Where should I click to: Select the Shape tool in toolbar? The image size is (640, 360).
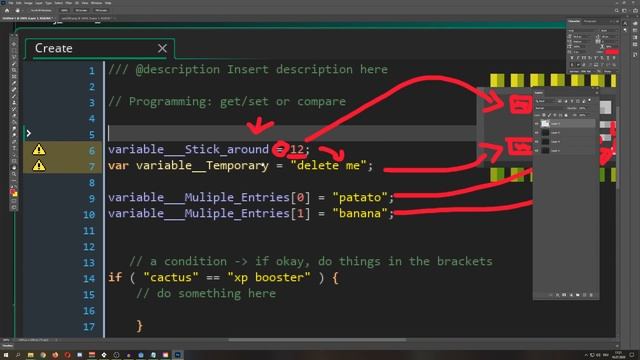pos(14,161)
